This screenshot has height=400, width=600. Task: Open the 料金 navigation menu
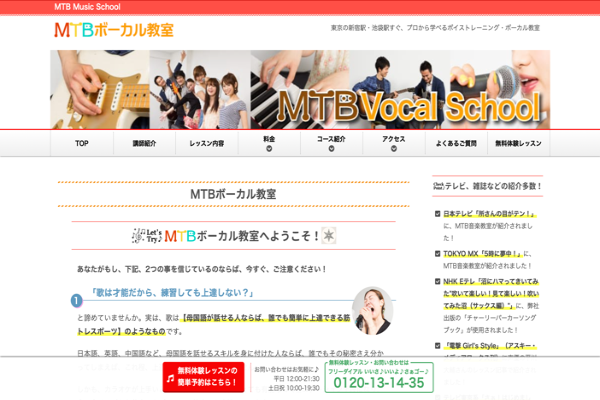click(x=269, y=139)
